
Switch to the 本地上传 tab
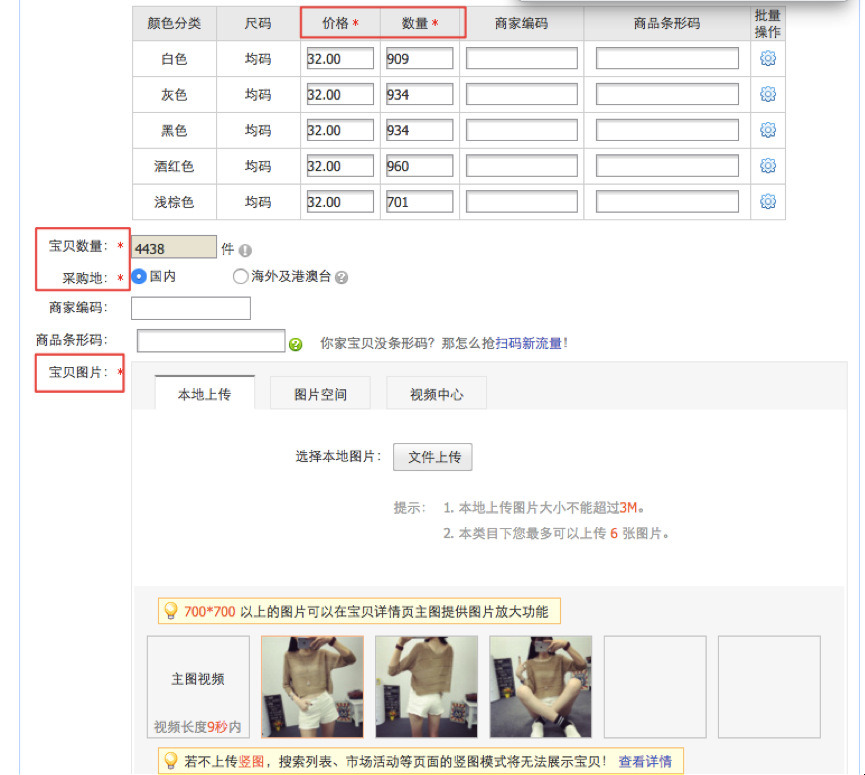(x=204, y=394)
